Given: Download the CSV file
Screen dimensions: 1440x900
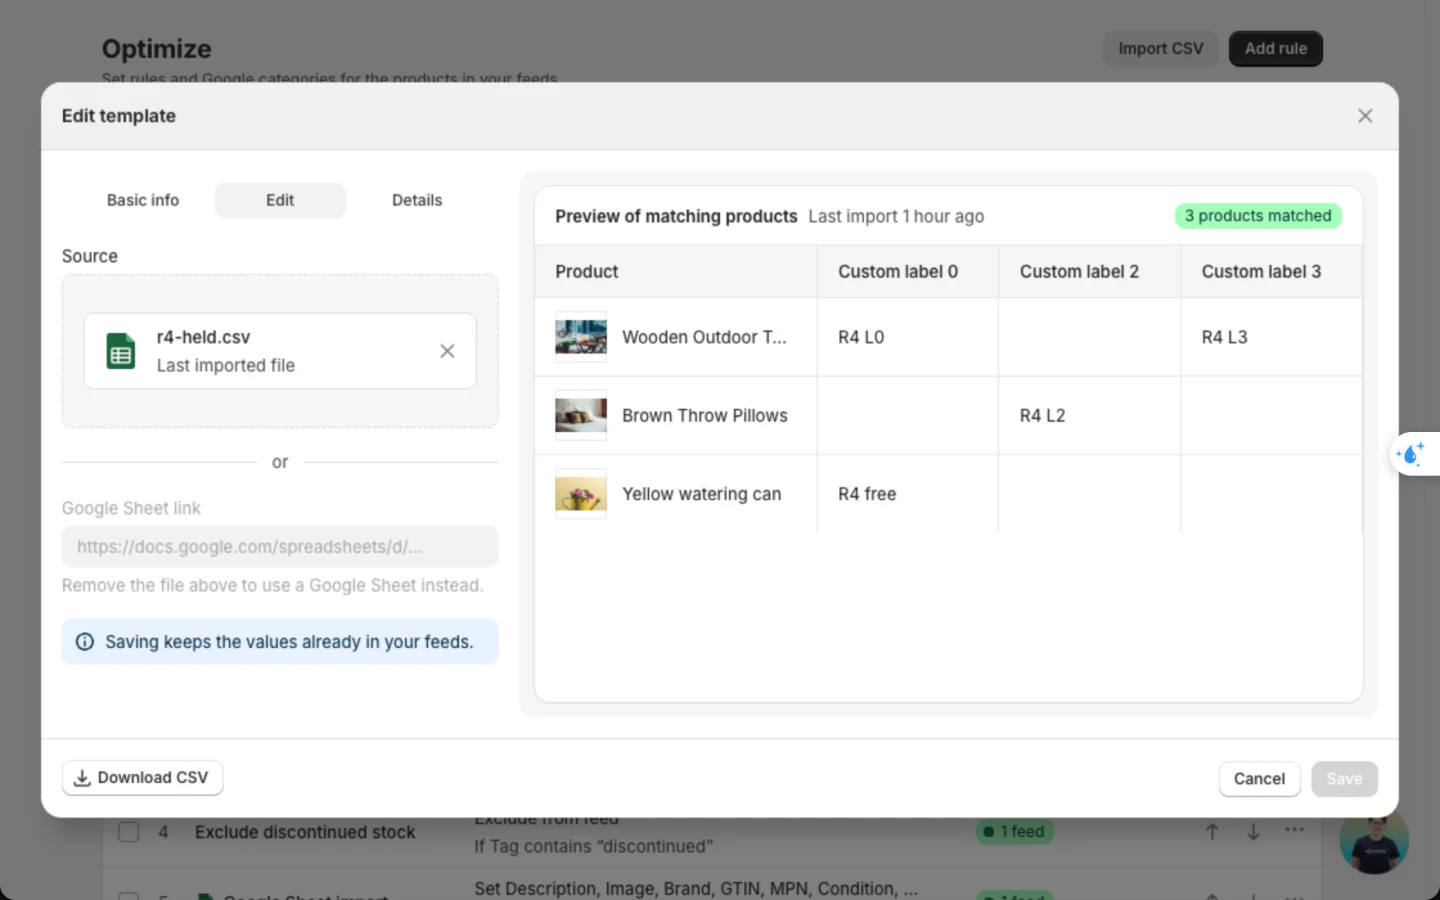Looking at the screenshot, I should [x=142, y=778].
